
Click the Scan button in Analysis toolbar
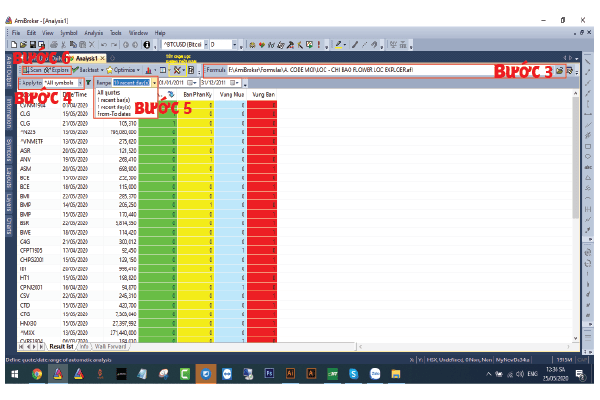[x=32, y=70]
